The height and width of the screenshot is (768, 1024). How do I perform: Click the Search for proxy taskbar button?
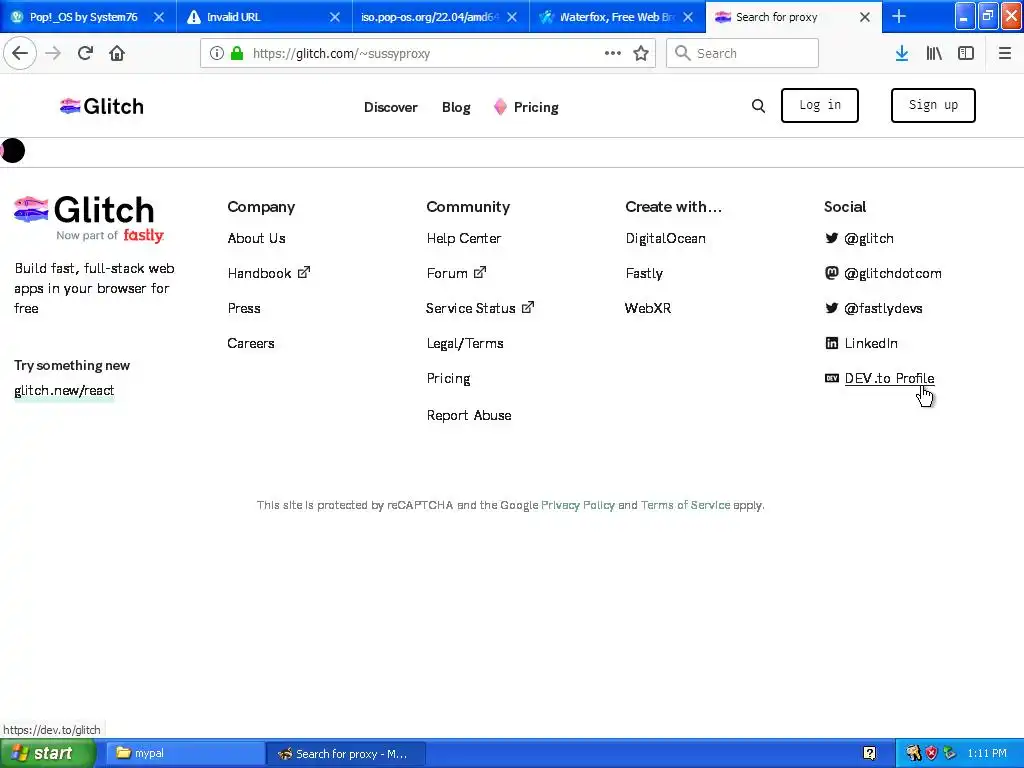coord(346,753)
